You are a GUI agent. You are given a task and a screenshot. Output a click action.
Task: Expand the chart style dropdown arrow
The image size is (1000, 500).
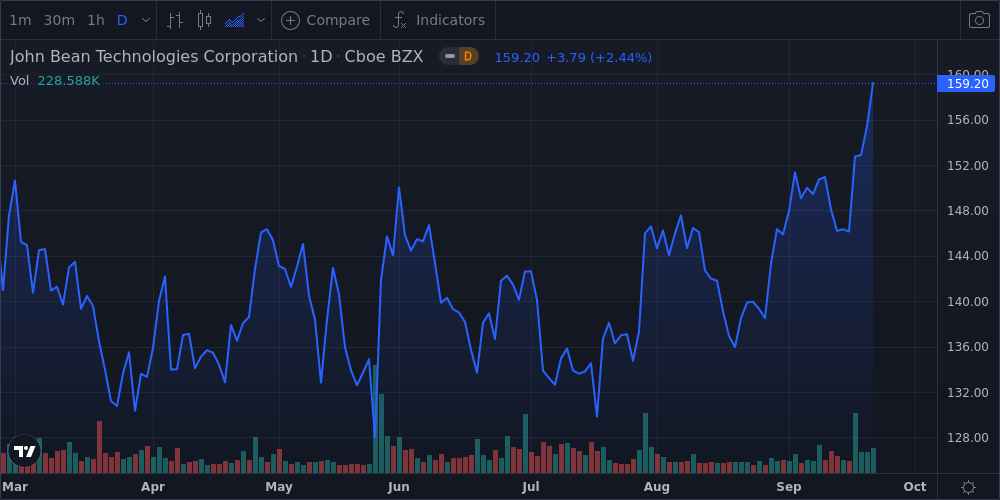[x=260, y=20]
